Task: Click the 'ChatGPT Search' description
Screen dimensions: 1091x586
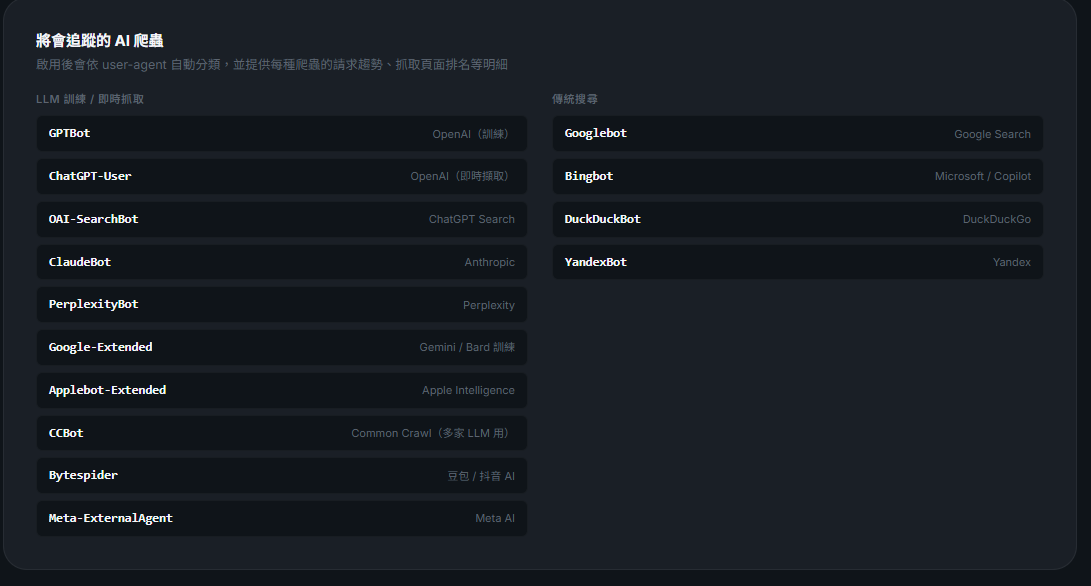Action: 472,219
